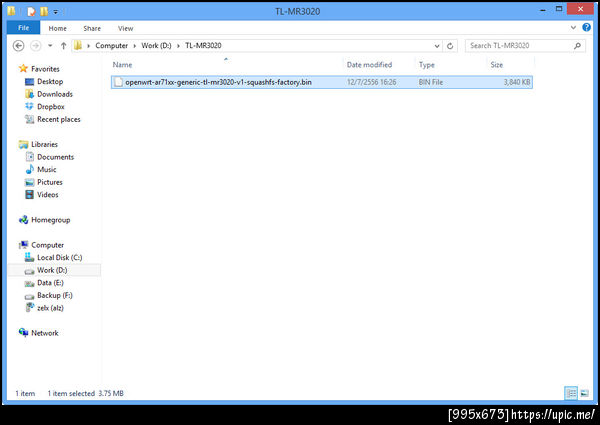
Task: Minimize the TL-MR3020 window
Action: tap(543, 10)
